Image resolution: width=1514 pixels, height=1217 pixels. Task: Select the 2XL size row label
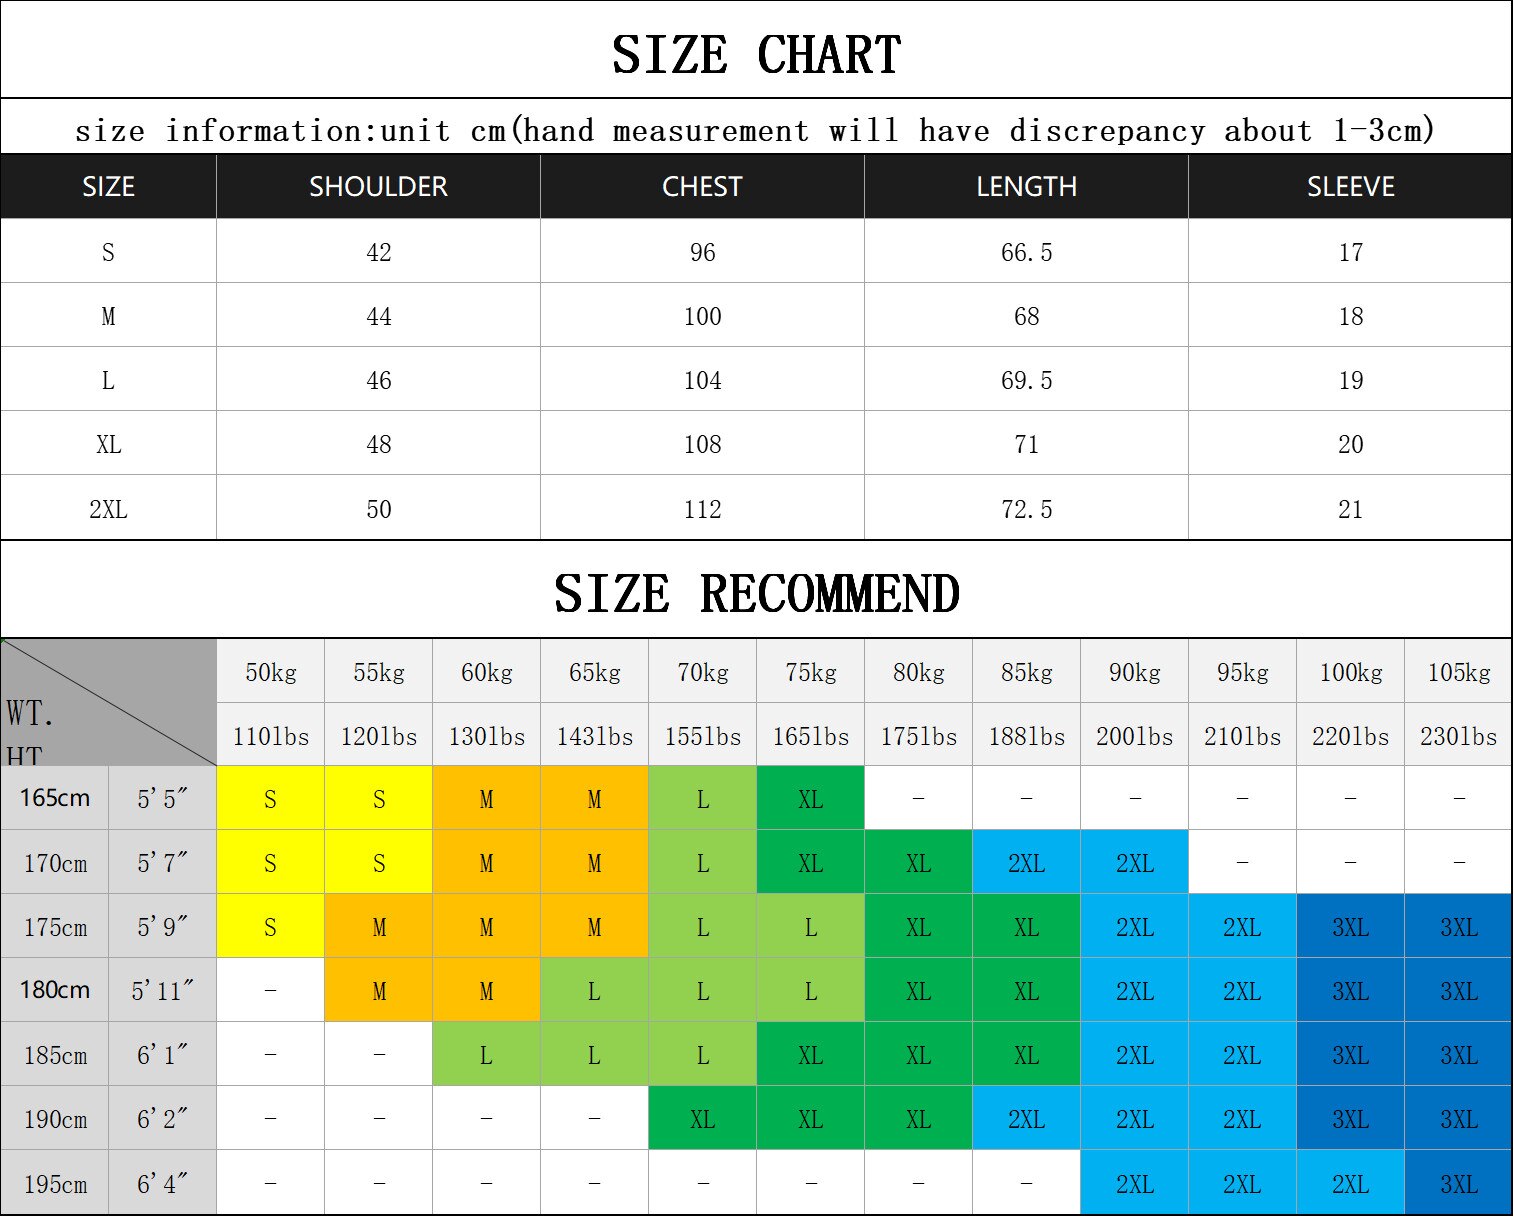(108, 509)
